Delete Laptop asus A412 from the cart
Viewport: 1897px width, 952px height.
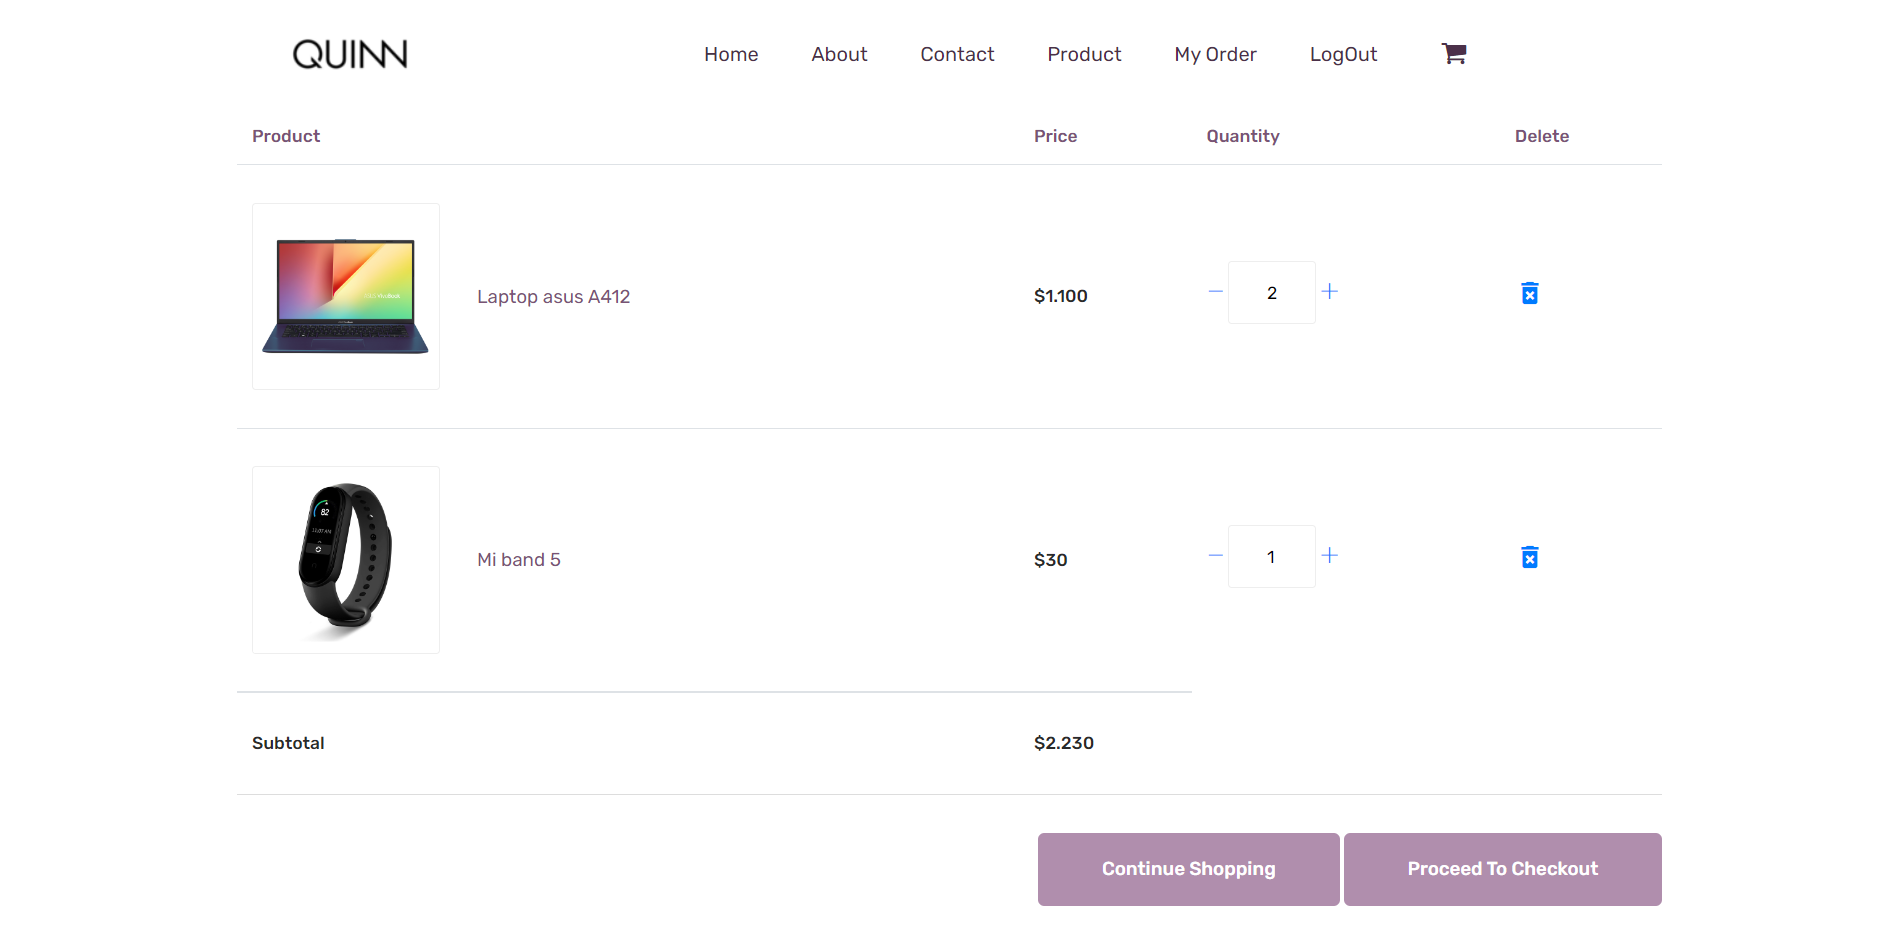pos(1529,292)
